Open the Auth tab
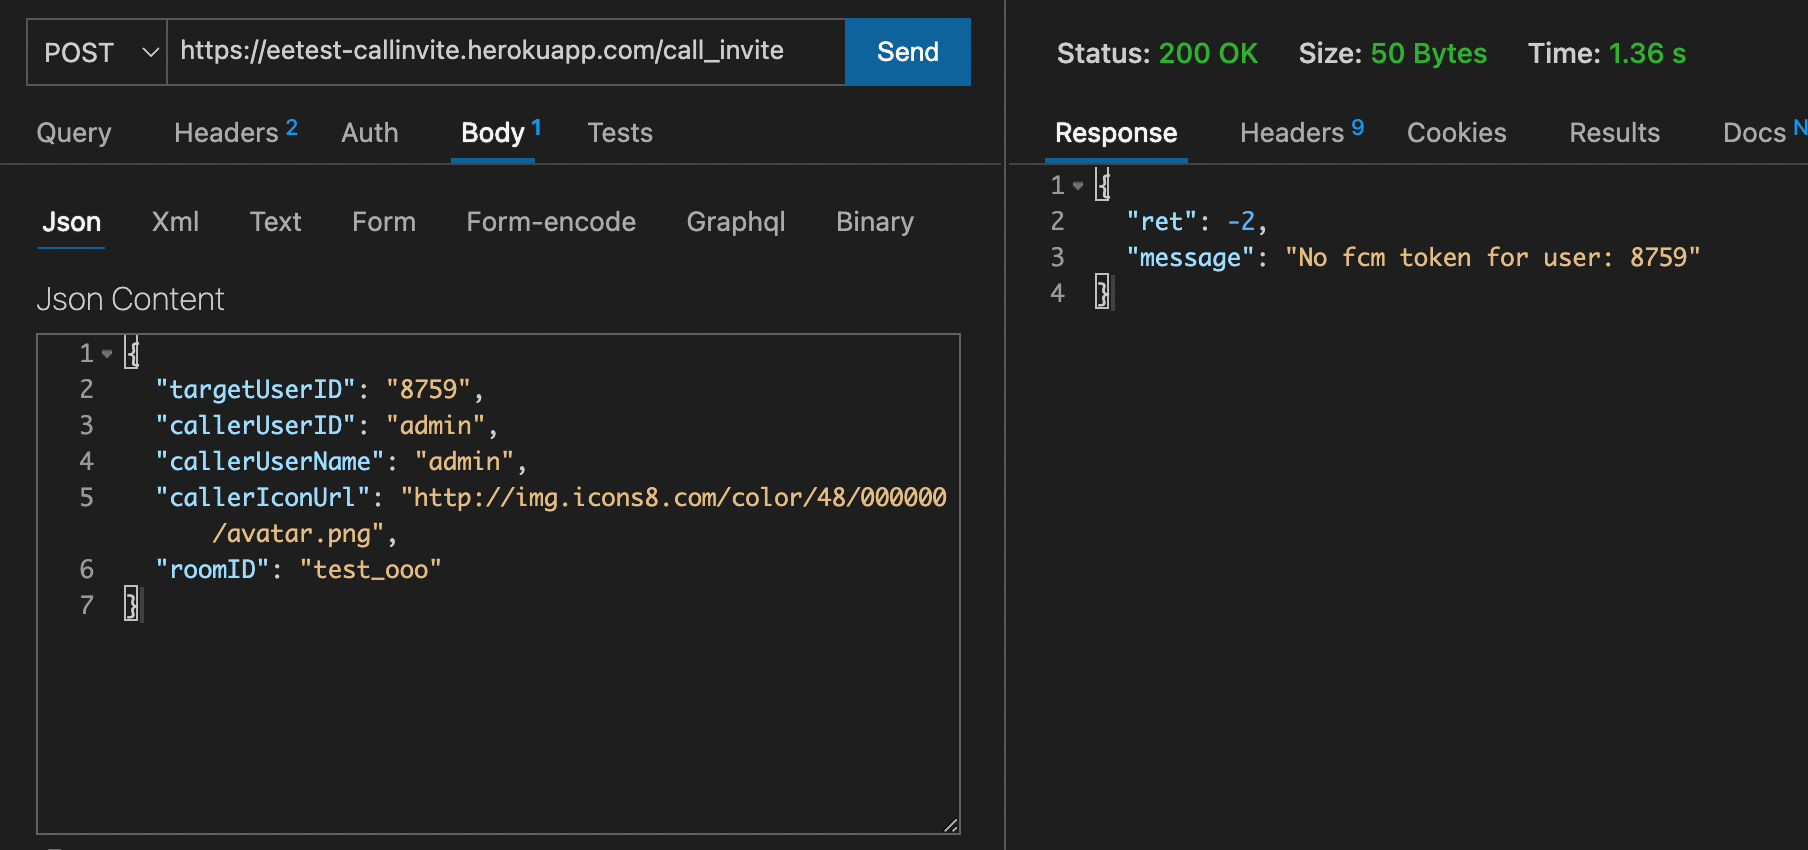Screen dimensions: 1808x850 370,133
